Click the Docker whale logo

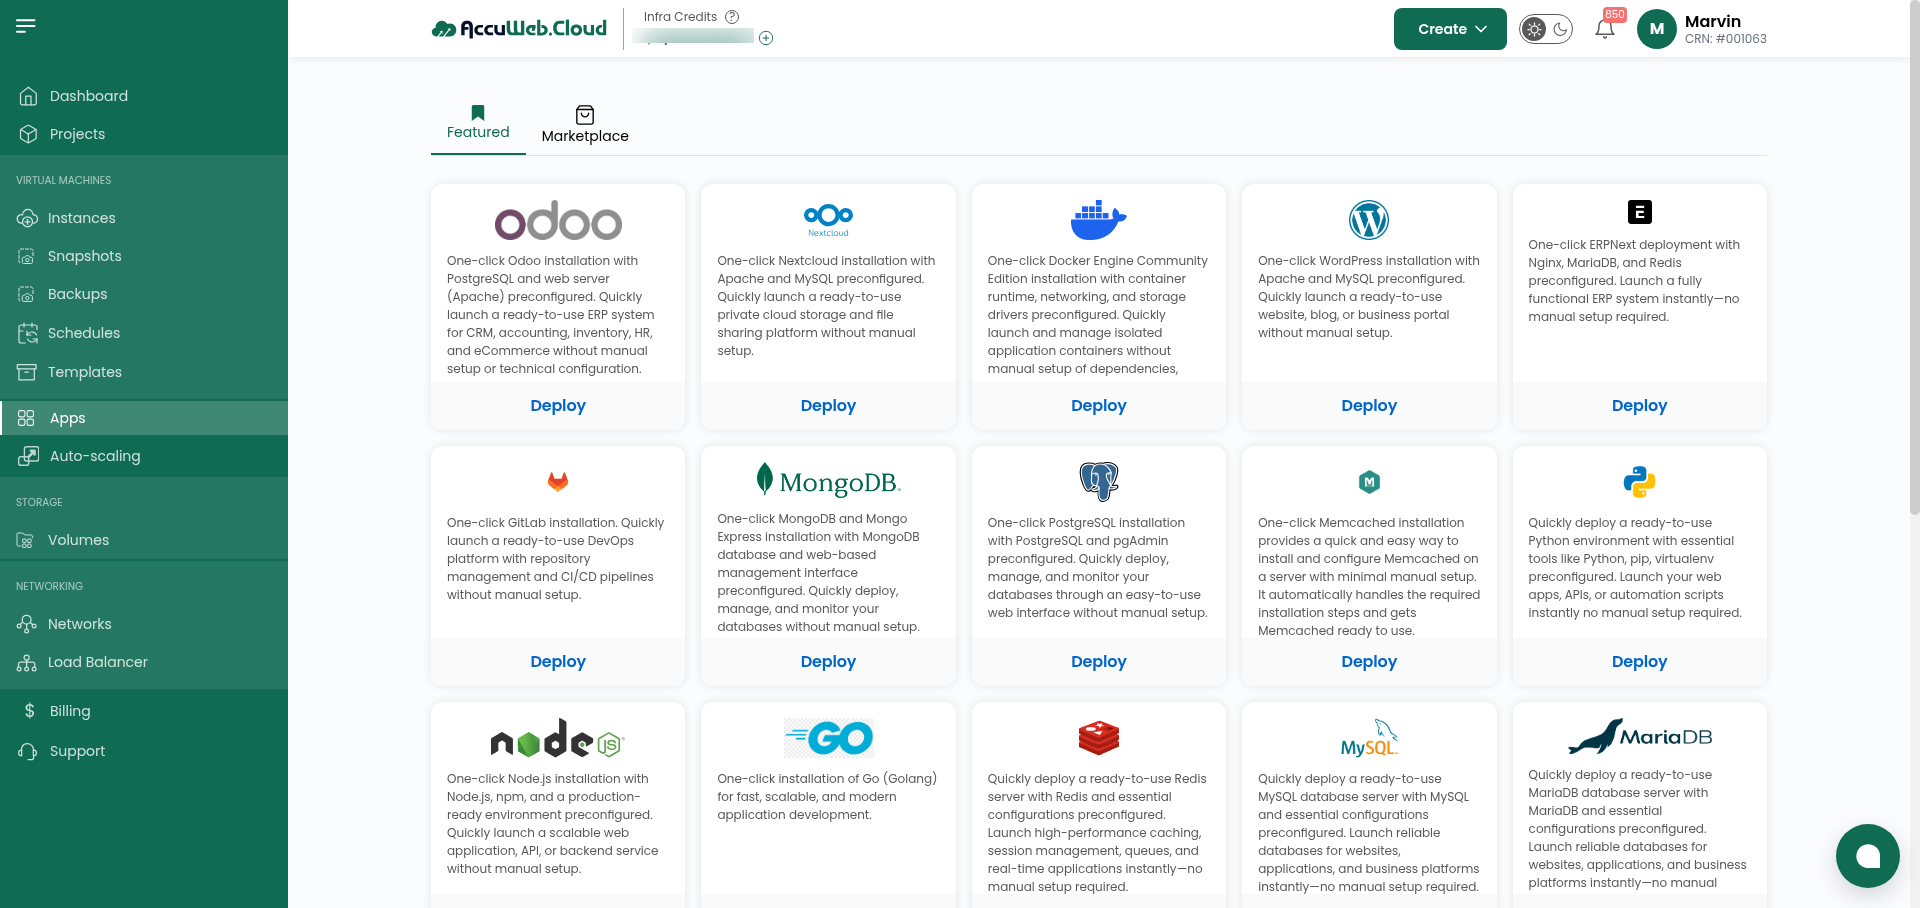1098,220
